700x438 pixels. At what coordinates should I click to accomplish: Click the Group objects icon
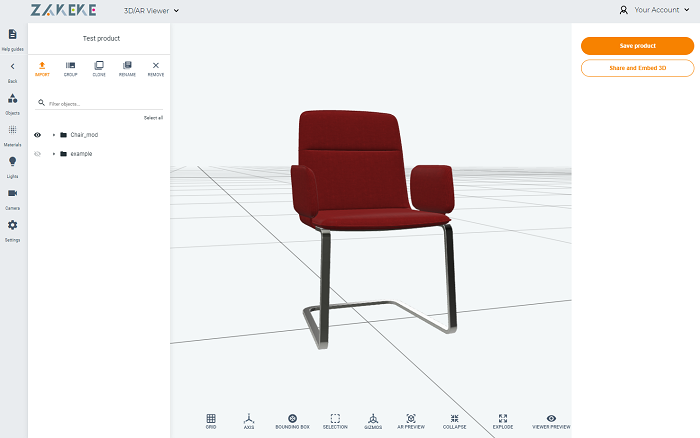pos(71,65)
